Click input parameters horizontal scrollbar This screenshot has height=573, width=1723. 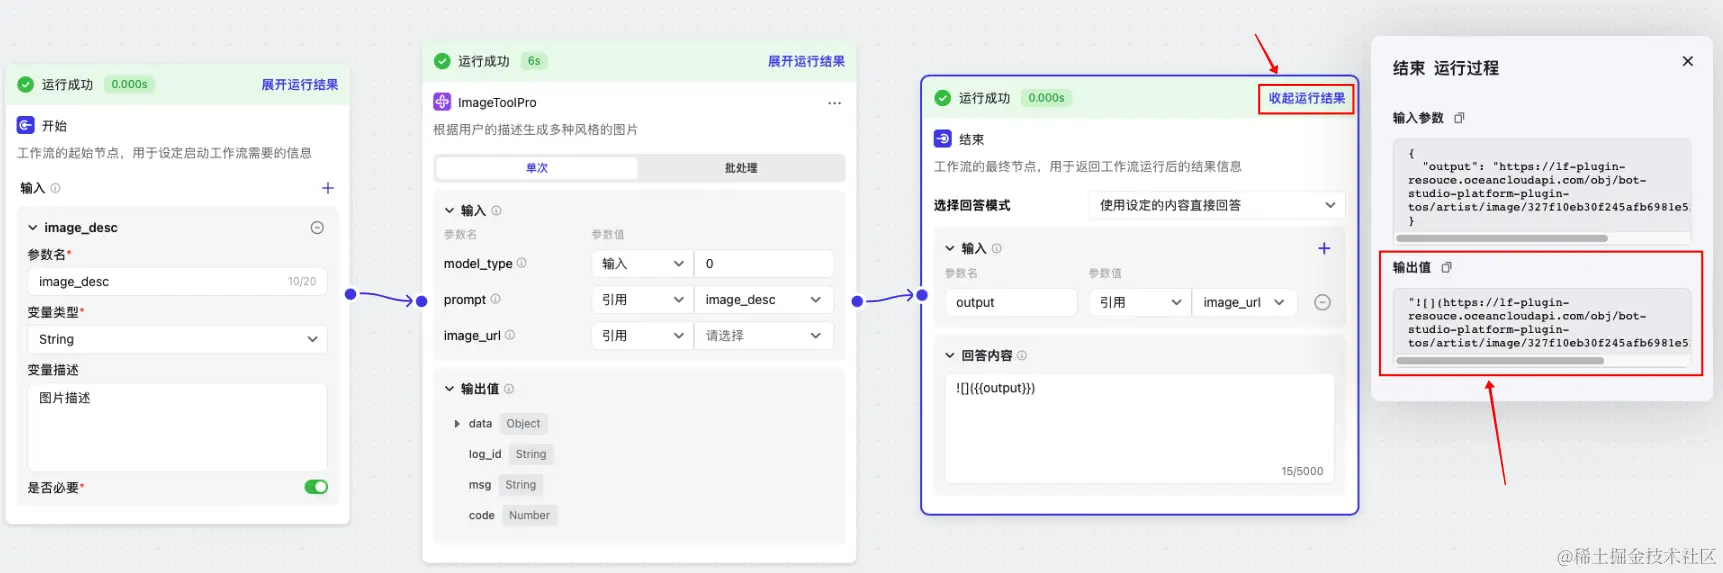pos(1503,238)
